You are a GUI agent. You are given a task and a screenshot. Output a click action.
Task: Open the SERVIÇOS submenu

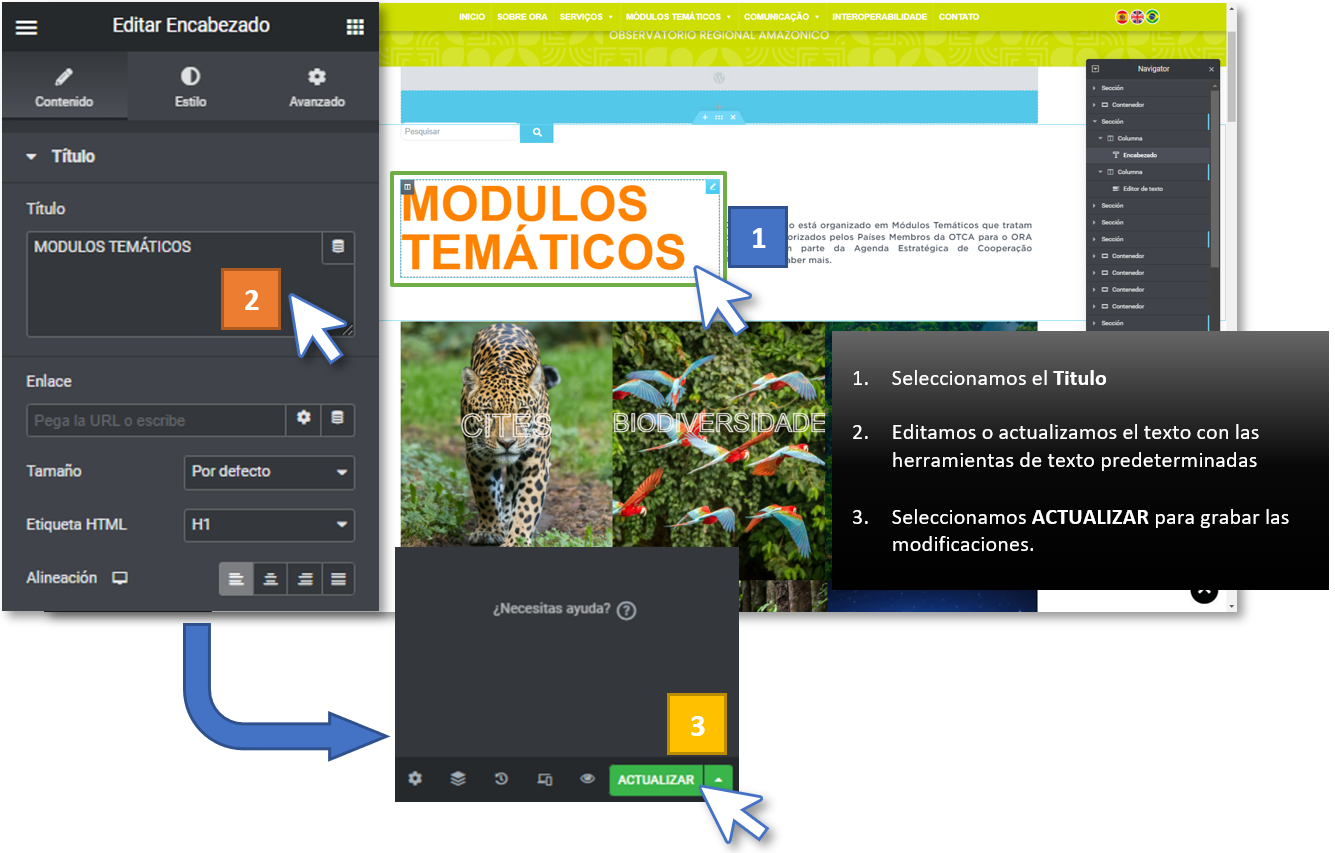pyautogui.click(x=586, y=17)
